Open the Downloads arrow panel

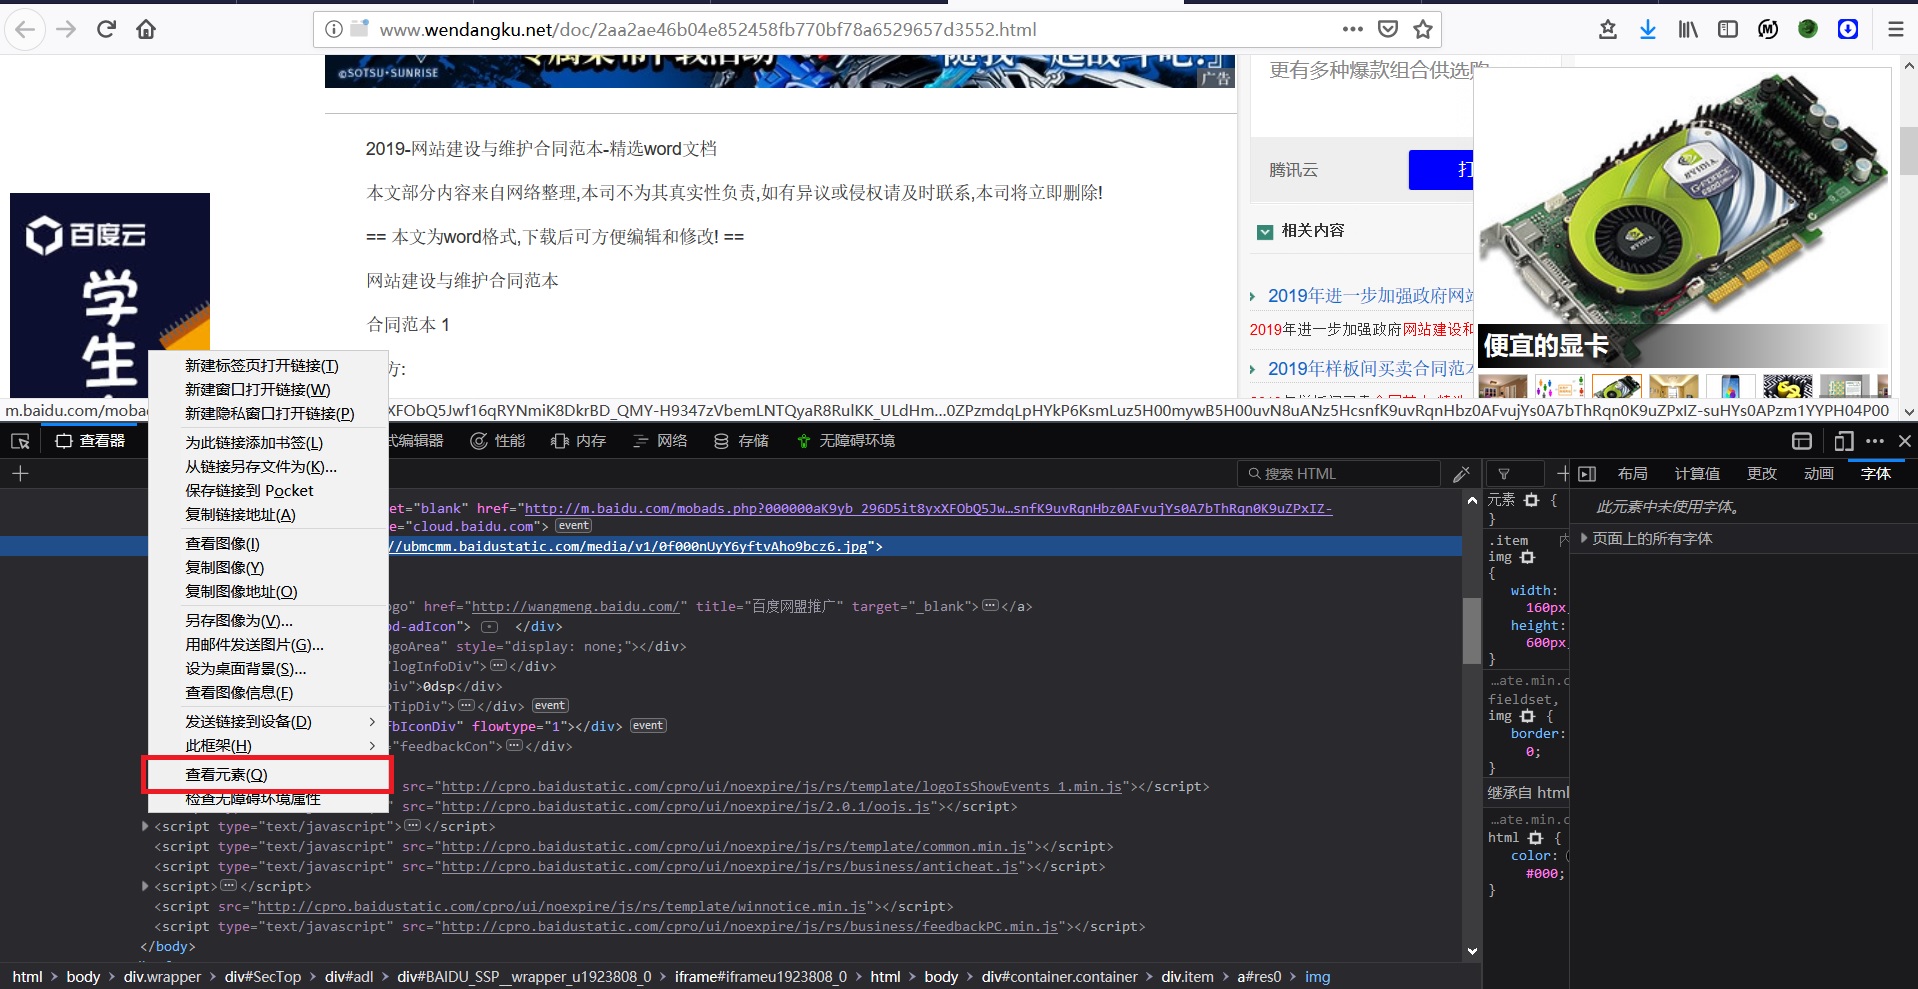[1647, 29]
